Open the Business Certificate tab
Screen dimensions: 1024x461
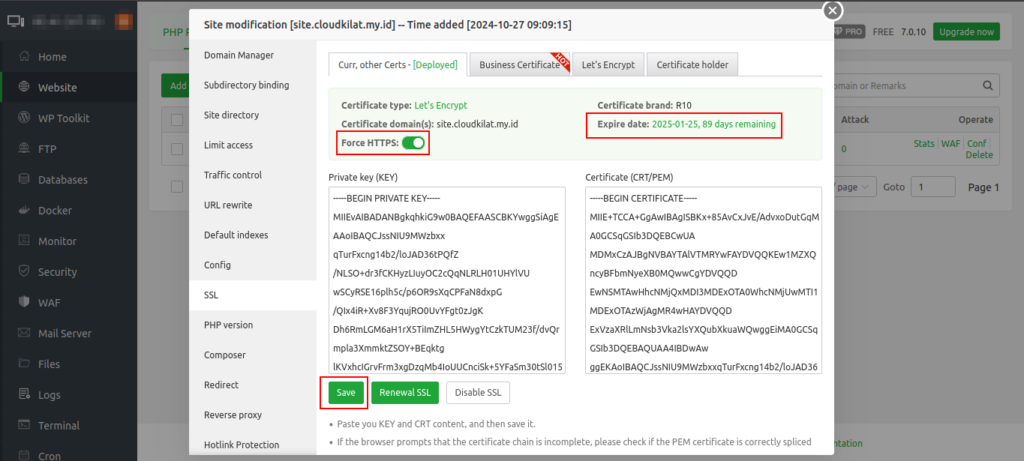click(519, 65)
